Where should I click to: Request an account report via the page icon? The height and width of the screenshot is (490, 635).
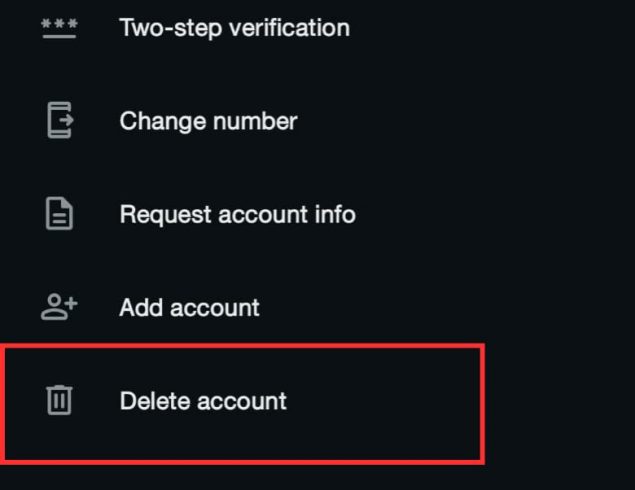click(59, 214)
